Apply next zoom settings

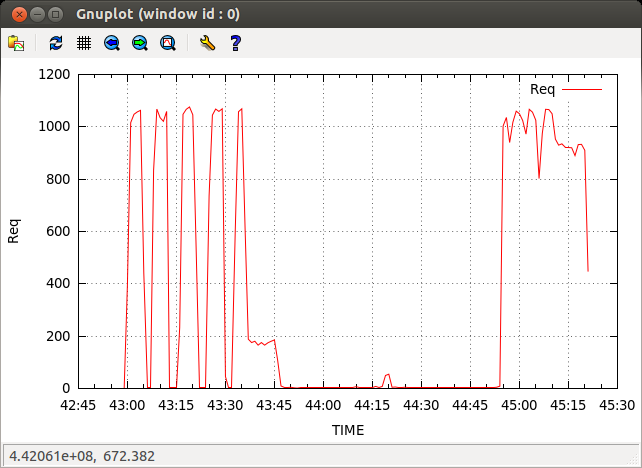140,43
